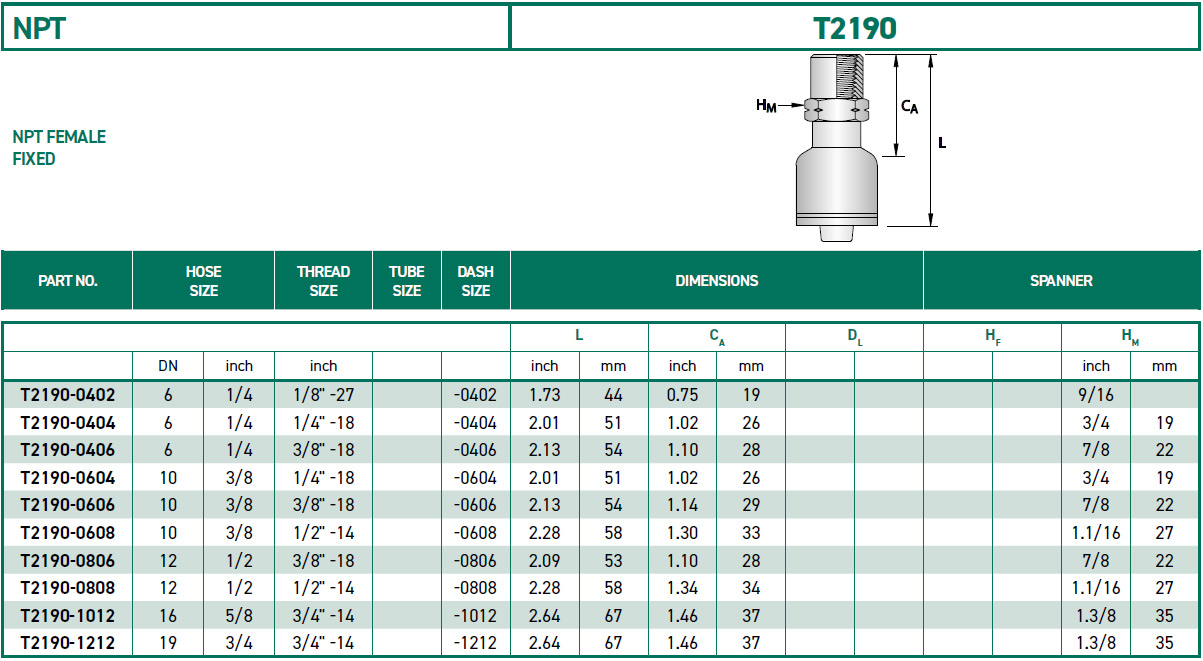Click CA value 1.34 inch
Image resolution: width=1203 pixels, height=661 pixels.
tap(683, 588)
